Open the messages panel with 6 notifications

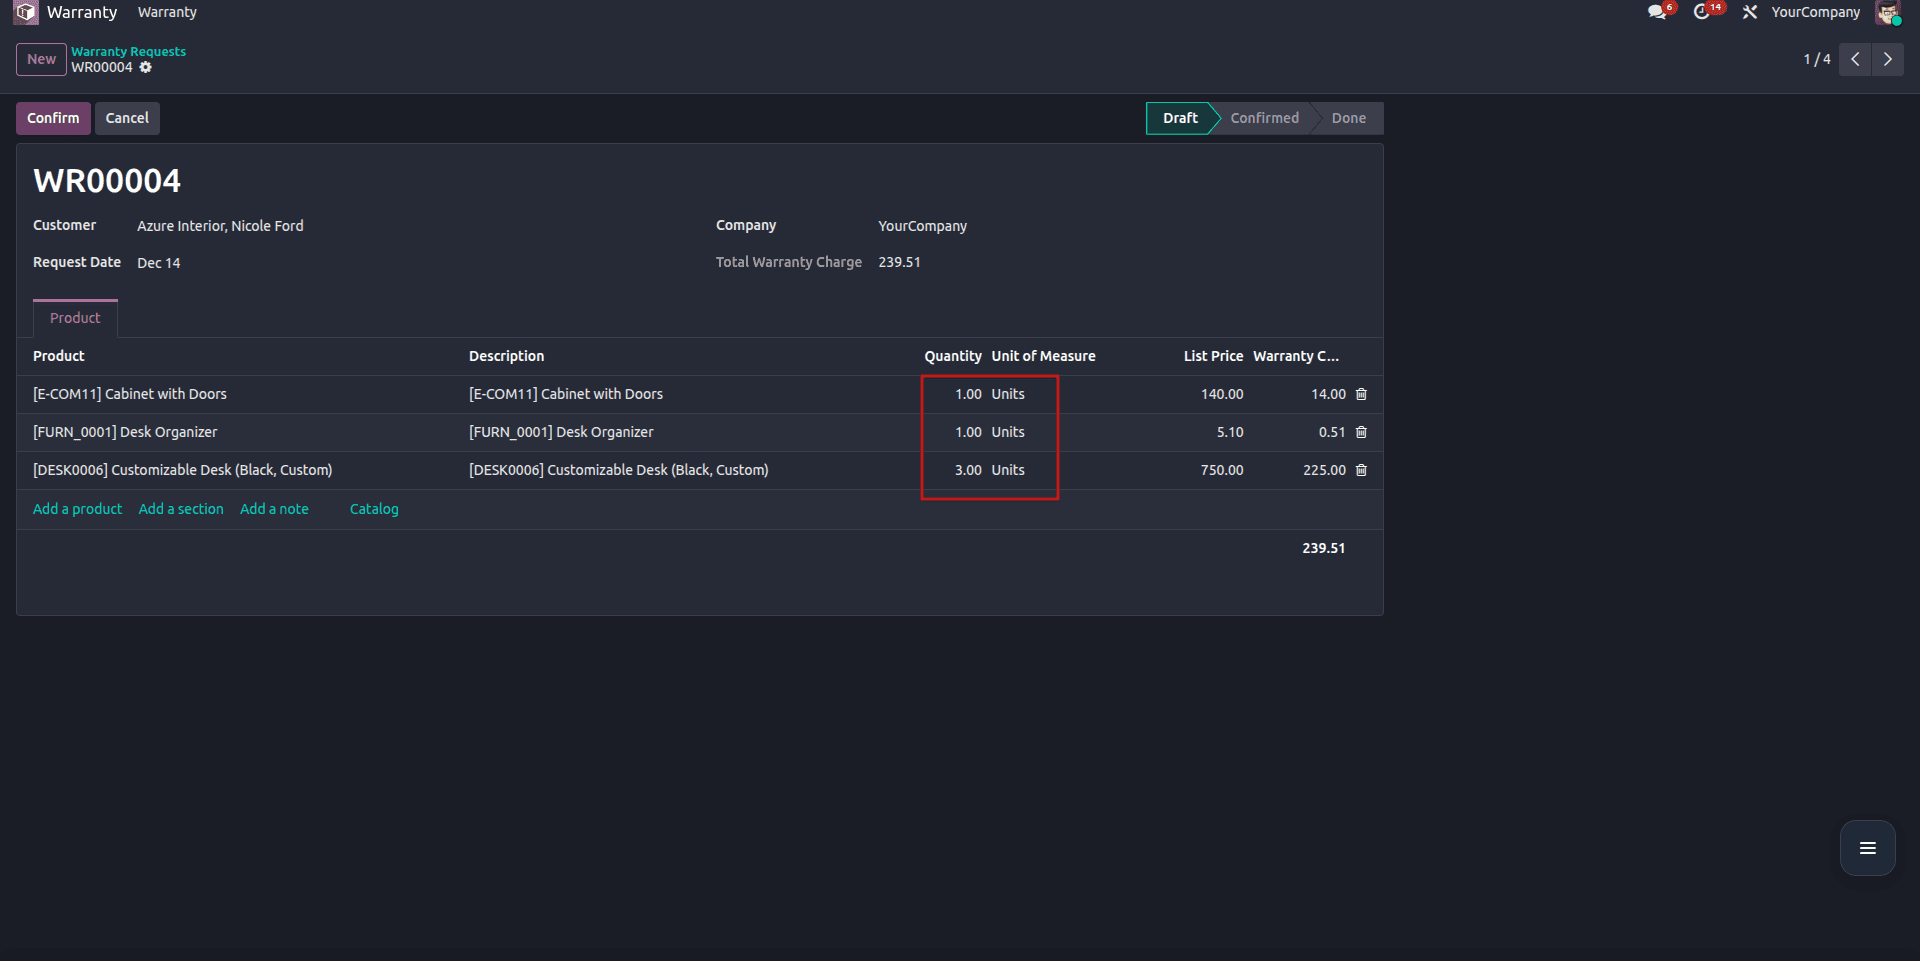[x=1658, y=12]
